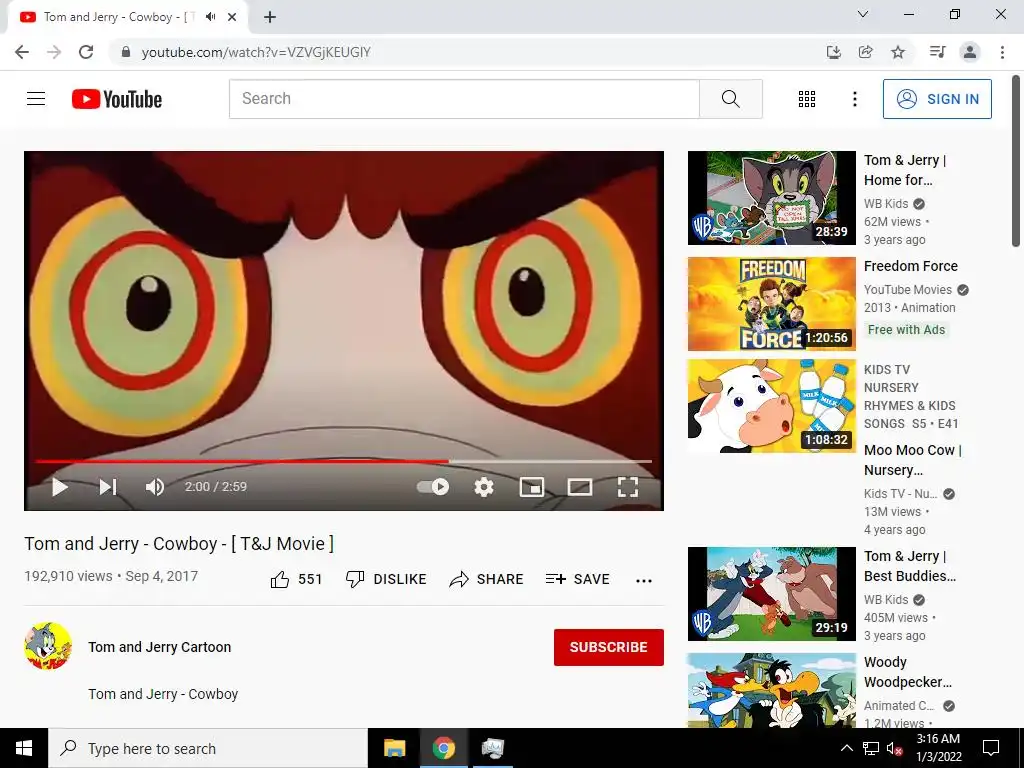
Task: Go to YouTube home via logo
Action: click(x=117, y=99)
